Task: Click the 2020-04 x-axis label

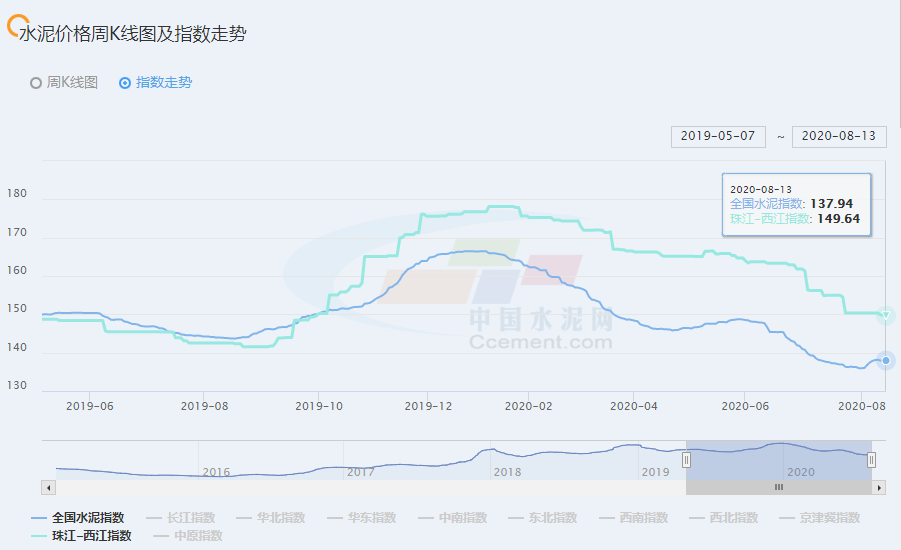Action: click(633, 406)
